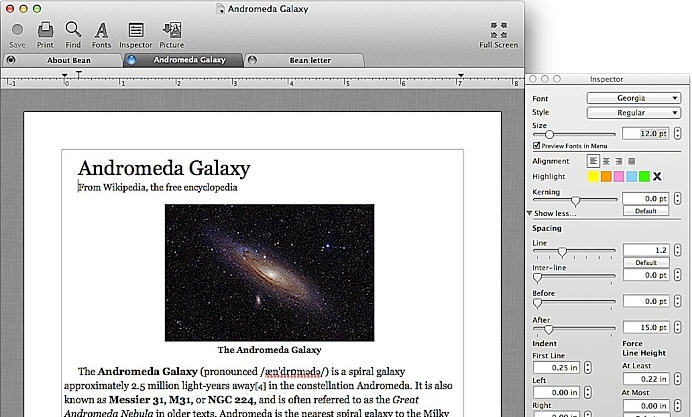Click the Before spacing slider
The width and height of the screenshot is (692, 417).
pyautogui.click(x=574, y=303)
